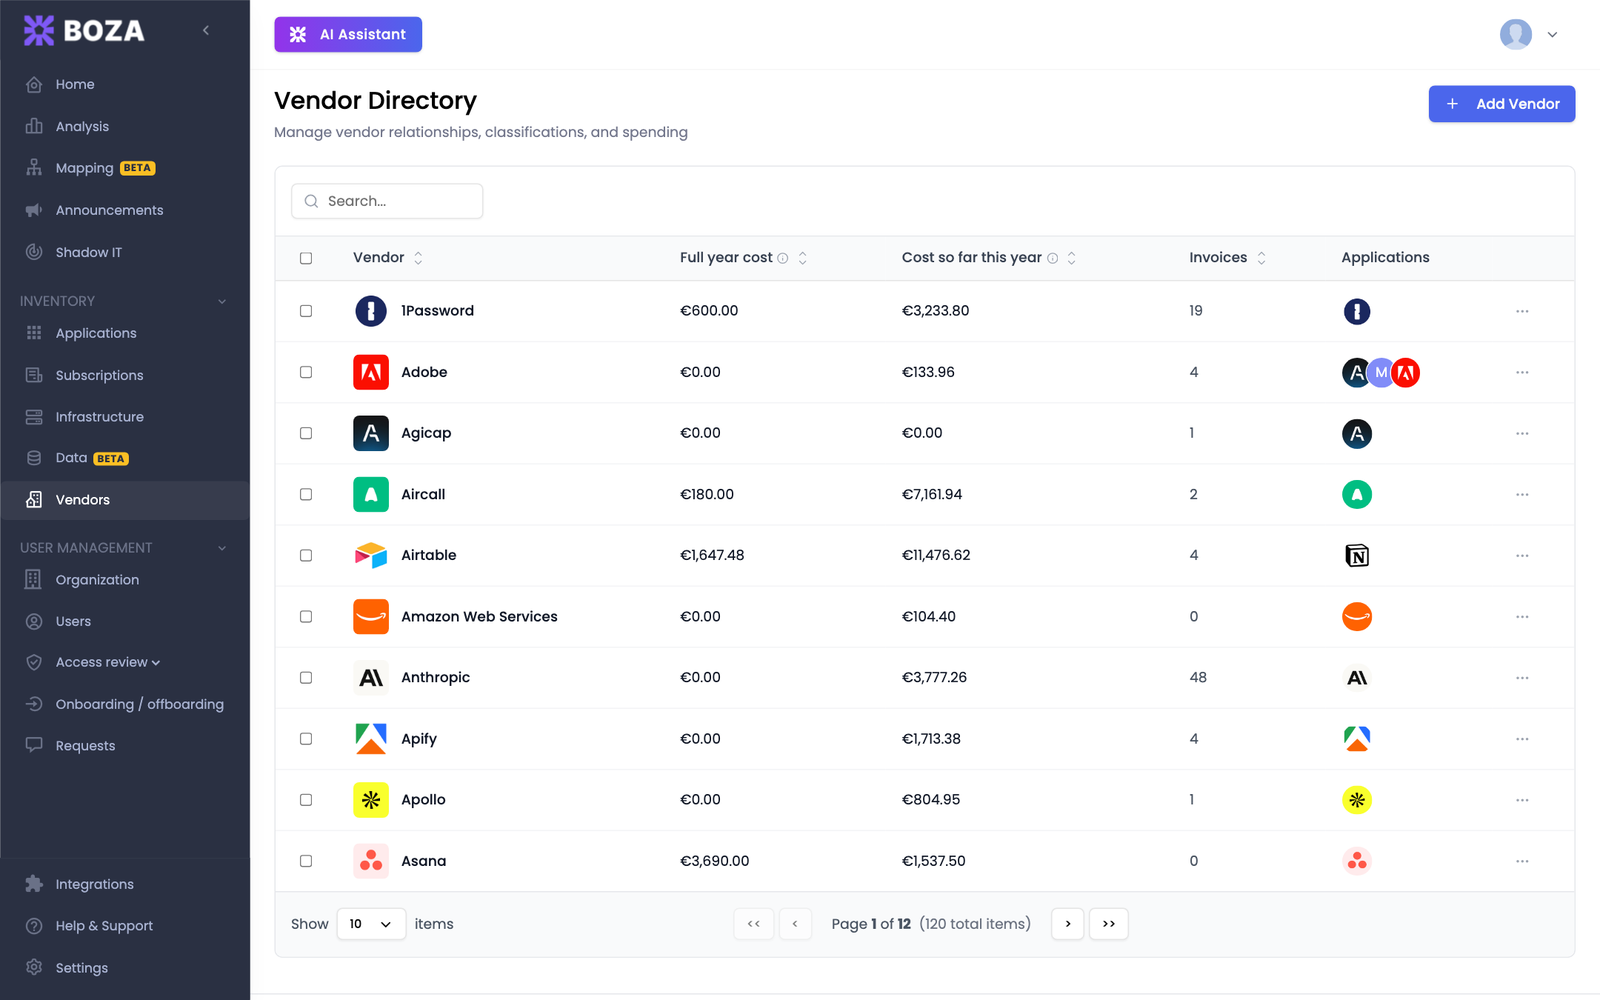Open more options for the Apollo row
The height and width of the screenshot is (1000, 1600).
1522,800
